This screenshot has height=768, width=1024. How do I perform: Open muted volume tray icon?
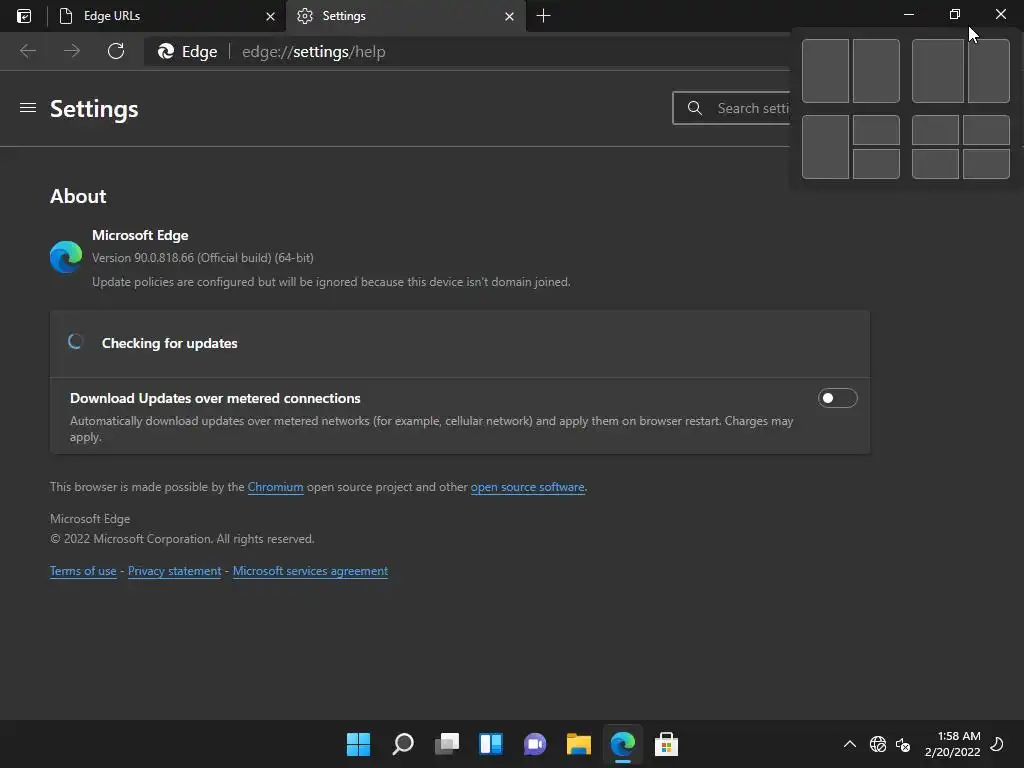903,744
